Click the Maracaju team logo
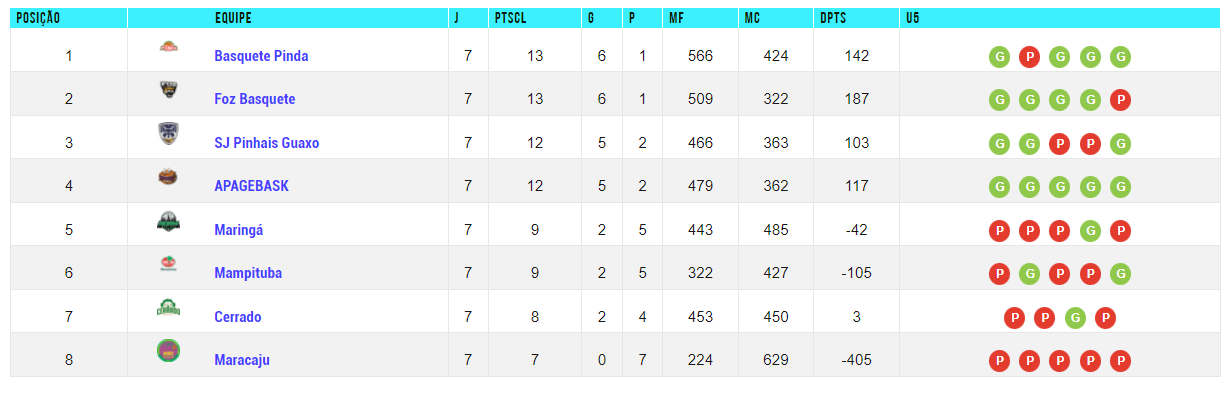 (x=168, y=351)
